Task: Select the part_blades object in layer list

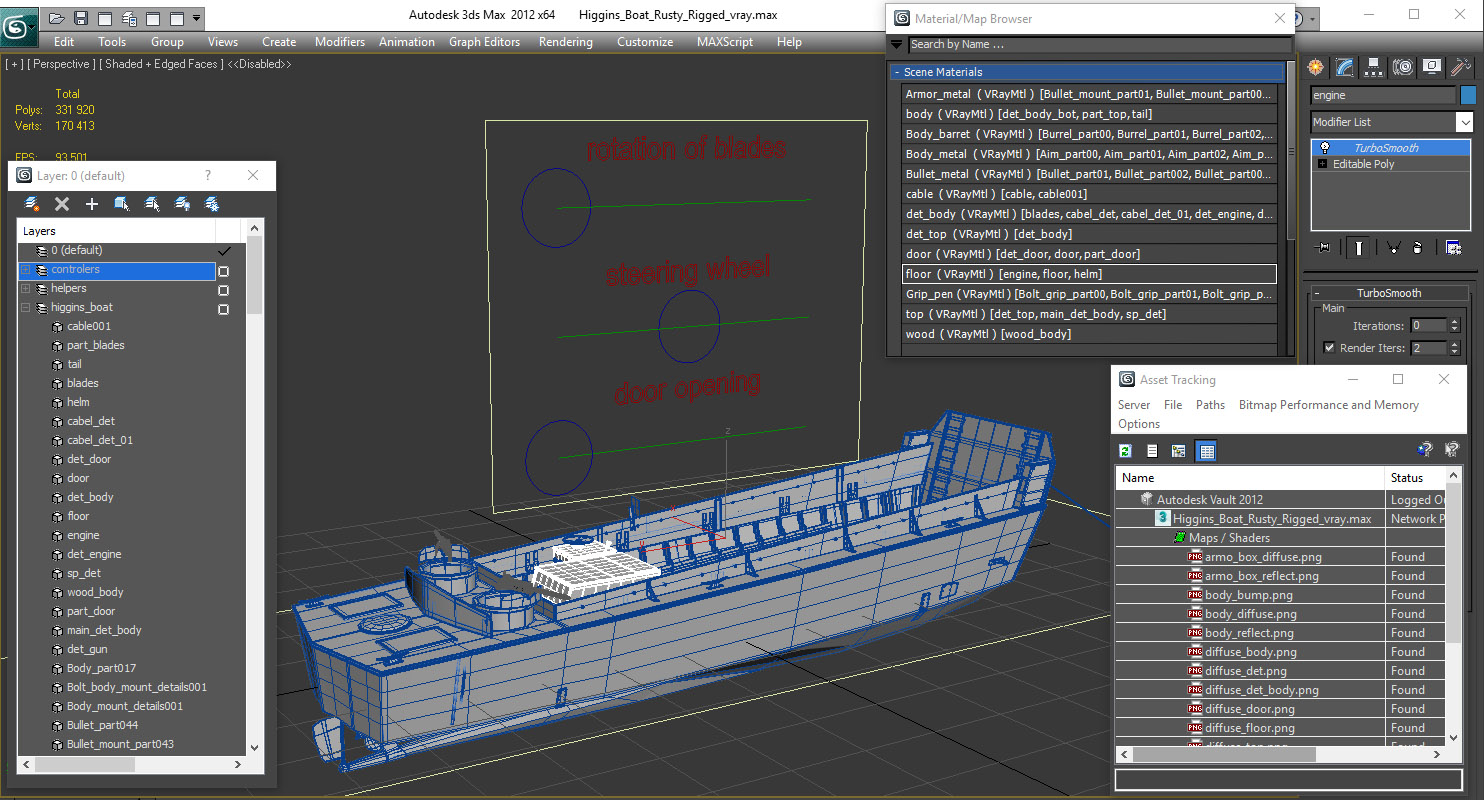Action: tap(96, 345)
